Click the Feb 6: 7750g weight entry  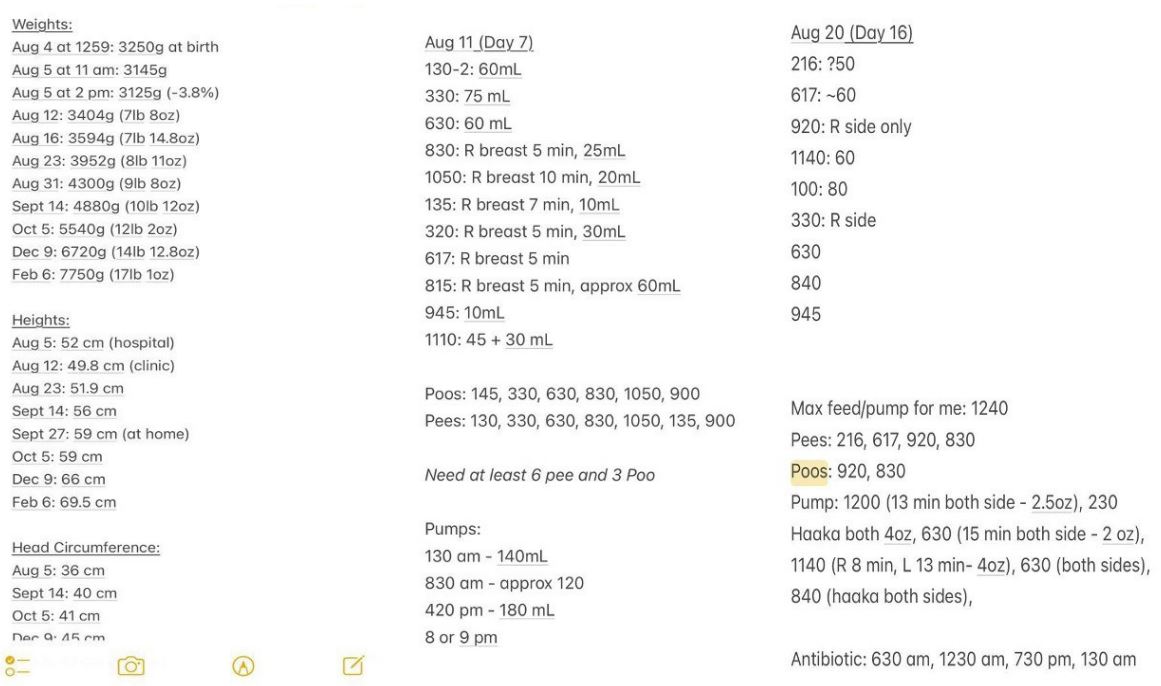pos(93,274)
